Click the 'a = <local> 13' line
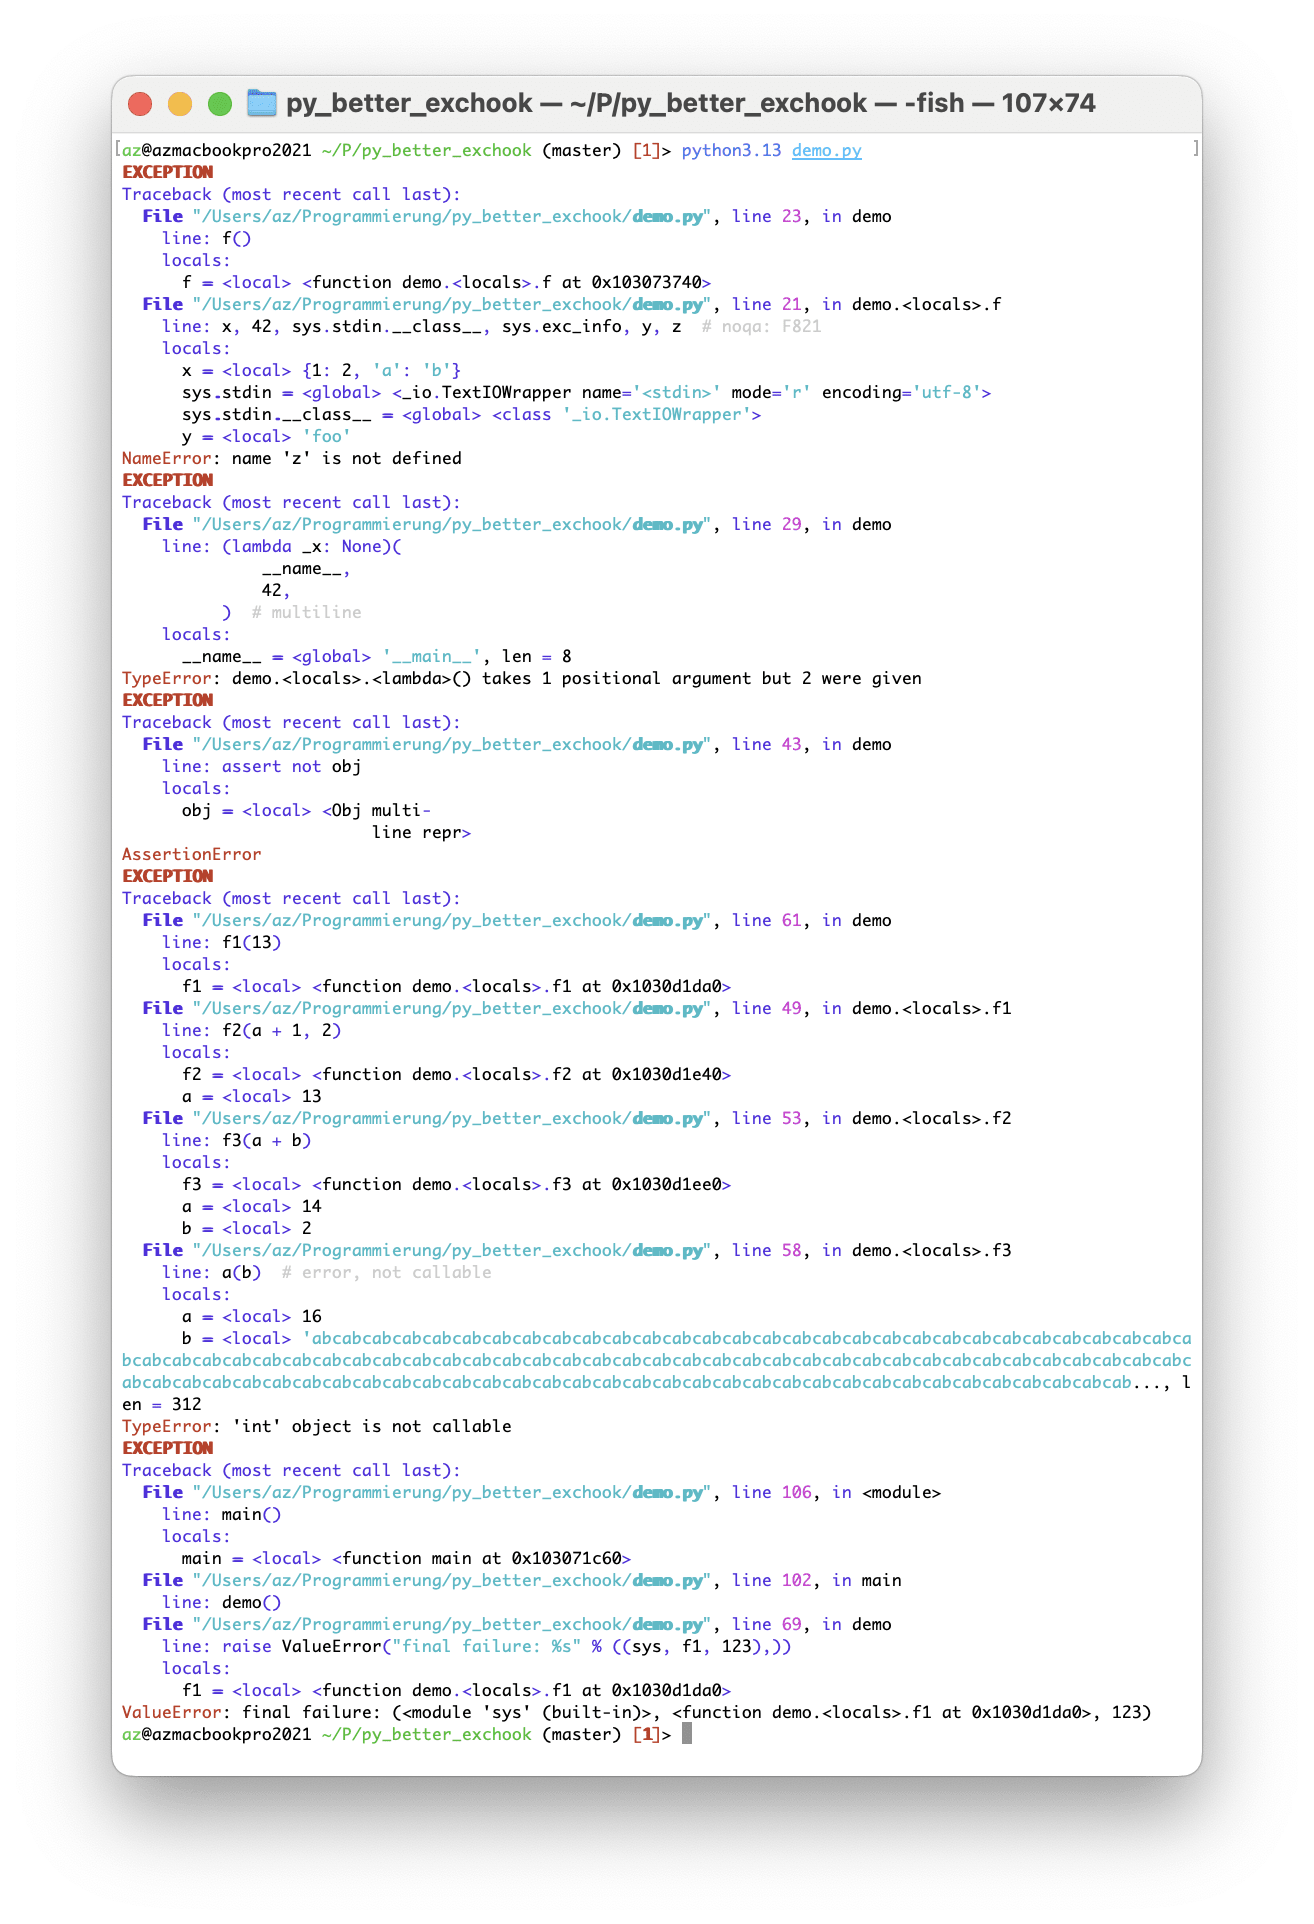 [251, 1096]
